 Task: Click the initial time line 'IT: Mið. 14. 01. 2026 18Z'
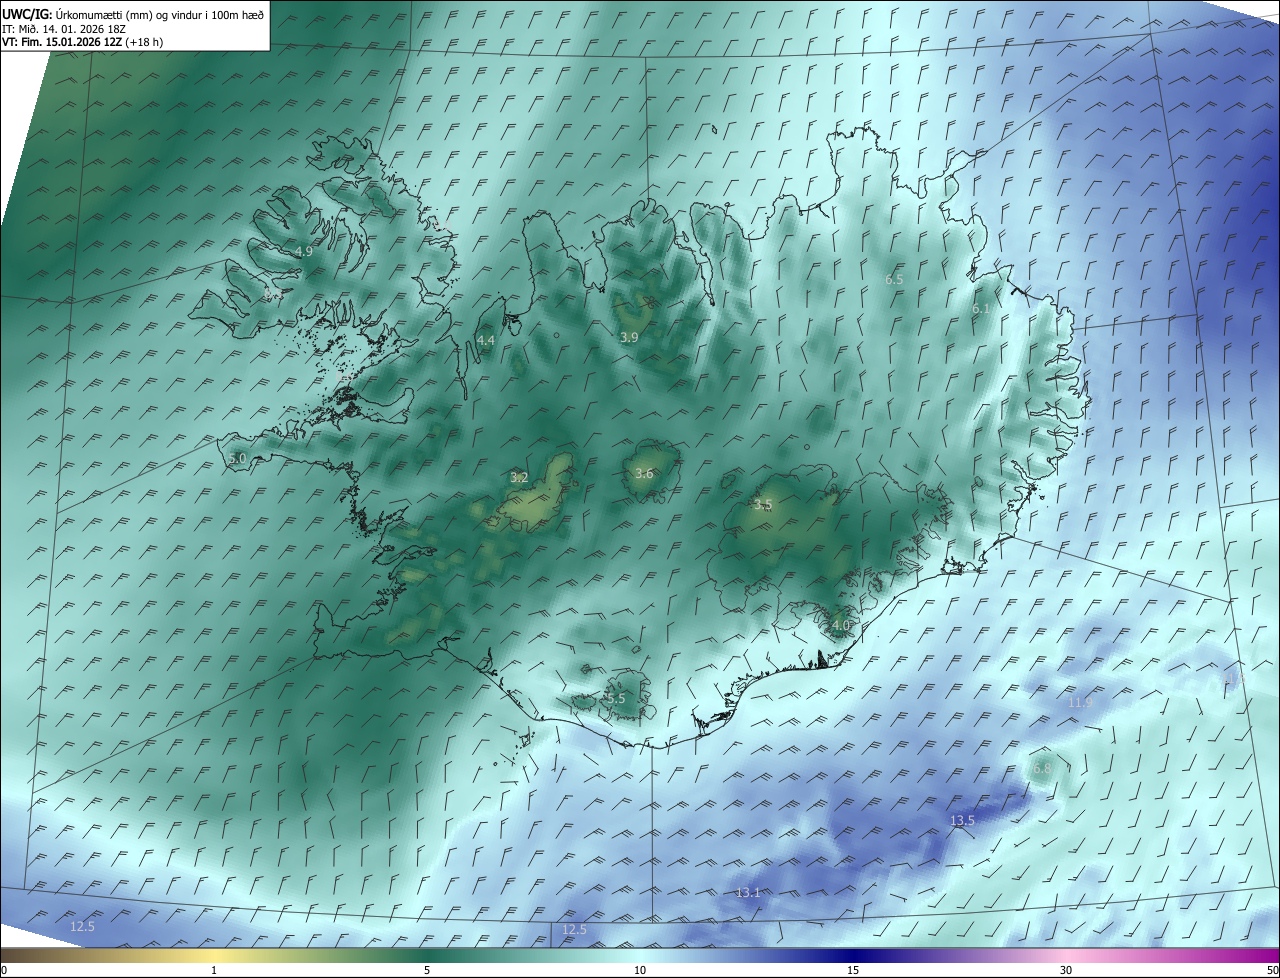63,29
